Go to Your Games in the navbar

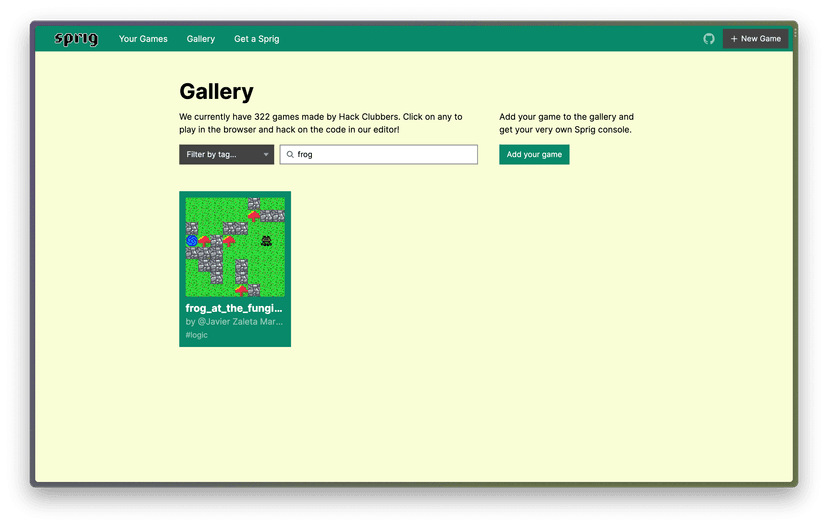(x=143, y=39)
